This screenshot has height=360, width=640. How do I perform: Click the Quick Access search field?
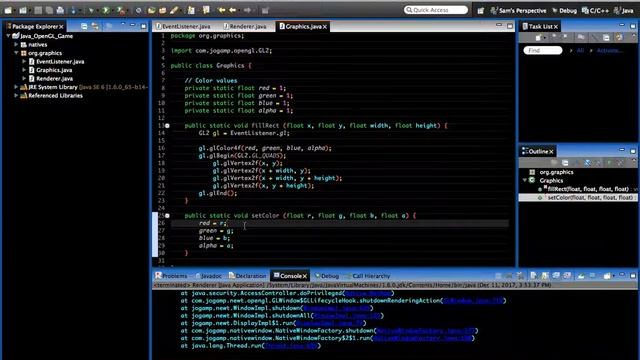436,10
